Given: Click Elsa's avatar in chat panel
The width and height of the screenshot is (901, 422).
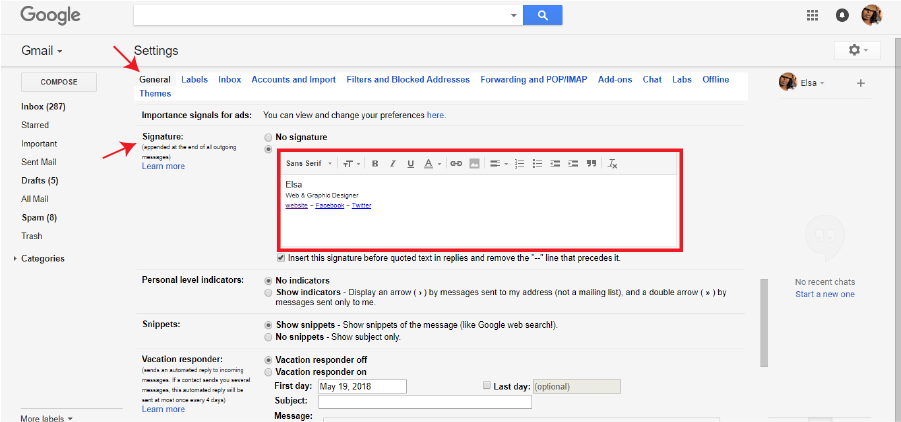Looking at the screenshot, I should coord(787,82).
